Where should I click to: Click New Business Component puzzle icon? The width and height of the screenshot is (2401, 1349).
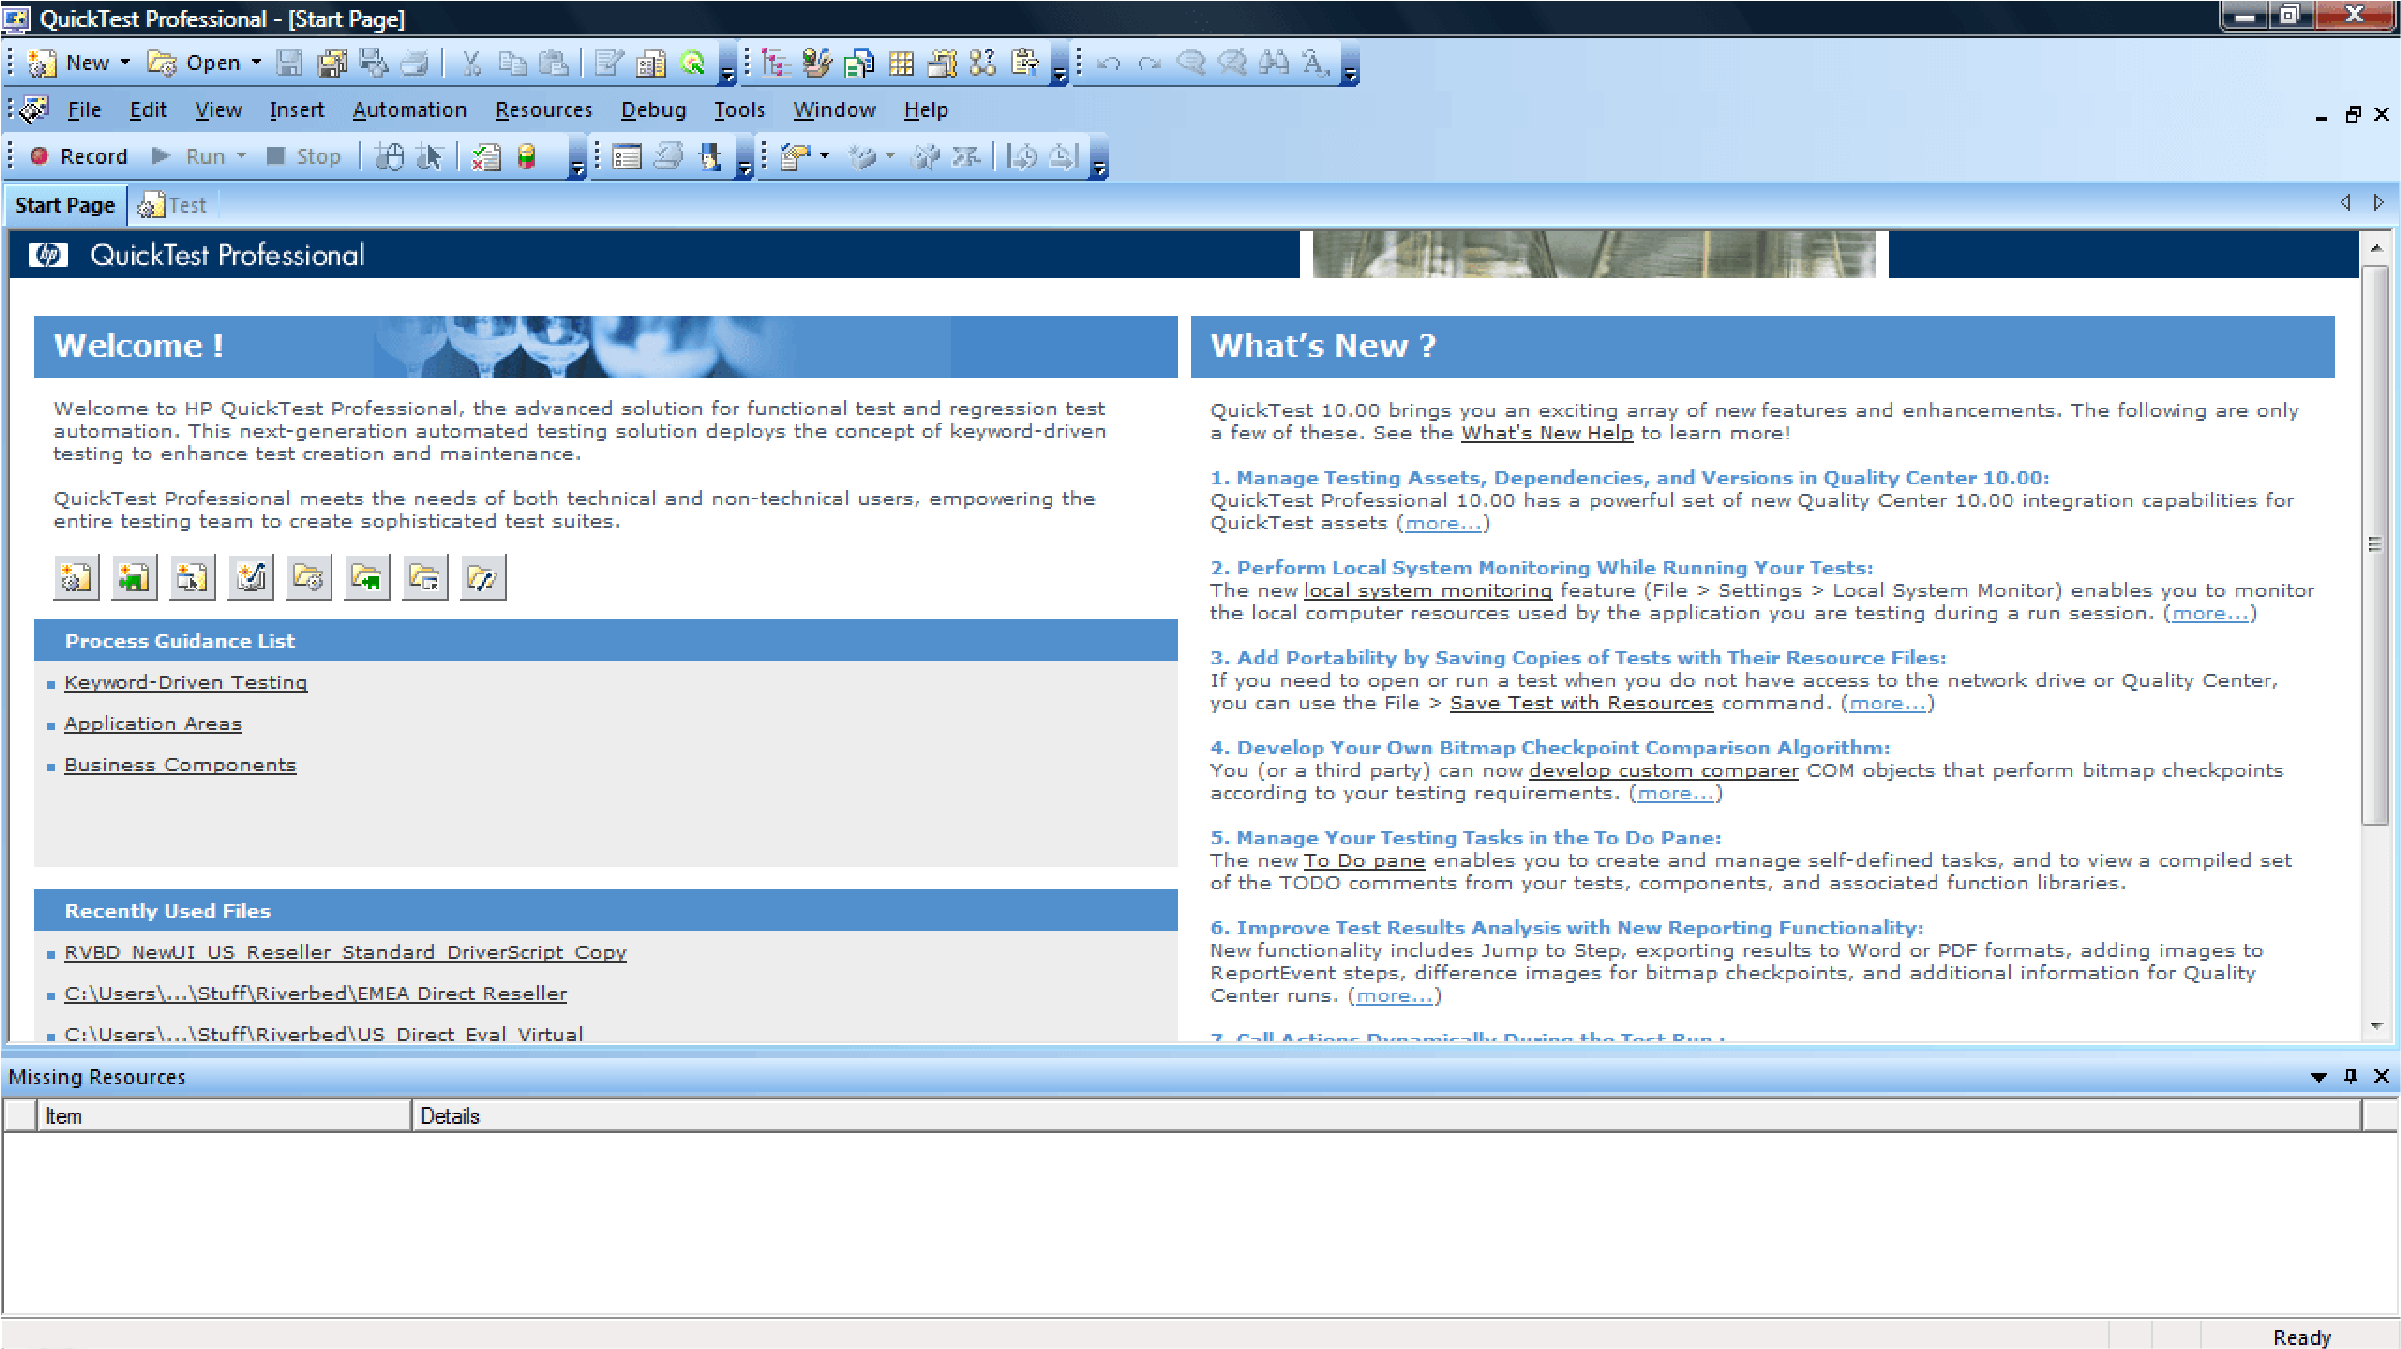click(134, 577)
